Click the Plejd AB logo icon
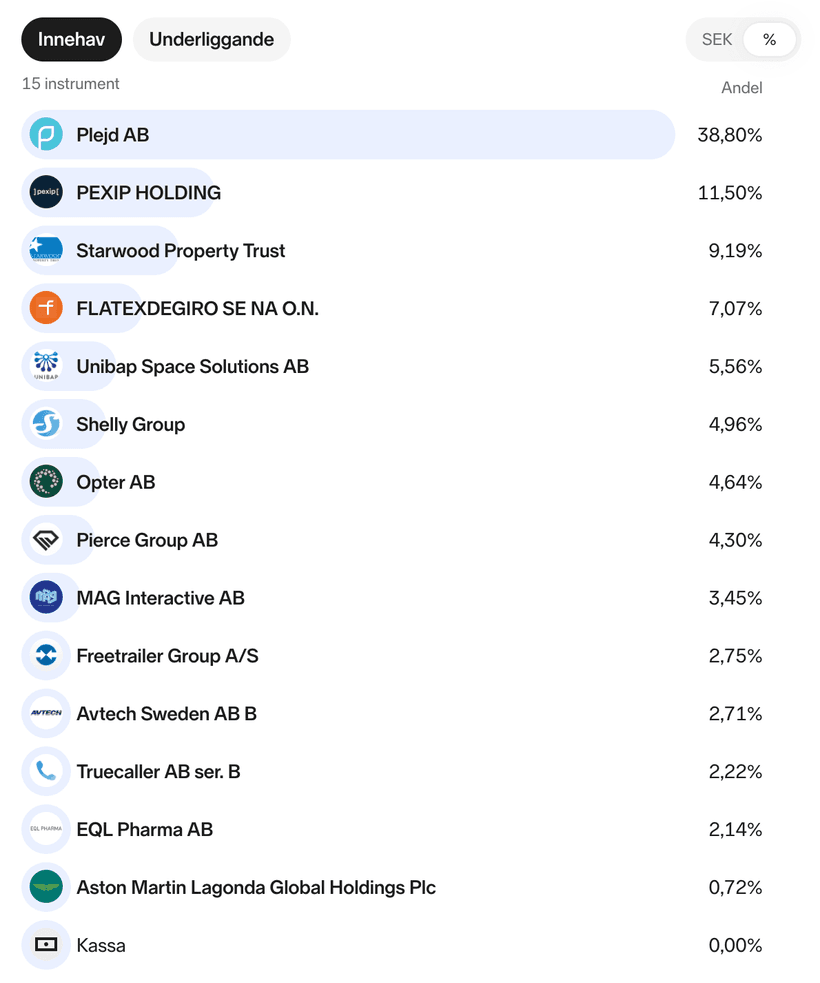 (x=46, y=135)
